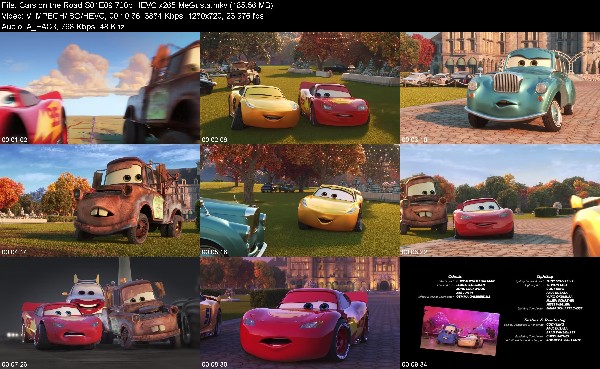Click the timestamp on the teal car thumbnail
Image resolution: width=600 pixels, height=369 pixels.
click(414, 140)
